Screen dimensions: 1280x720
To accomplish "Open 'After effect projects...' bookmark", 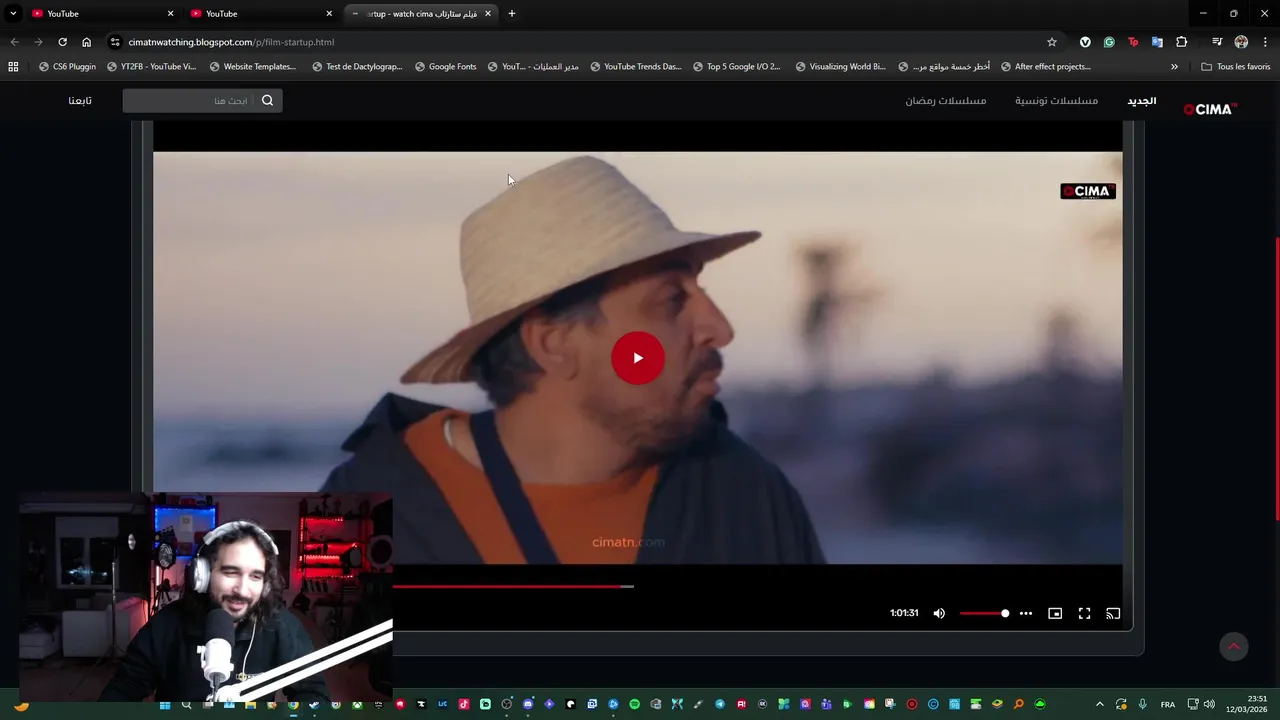I will click(1046, 66).
